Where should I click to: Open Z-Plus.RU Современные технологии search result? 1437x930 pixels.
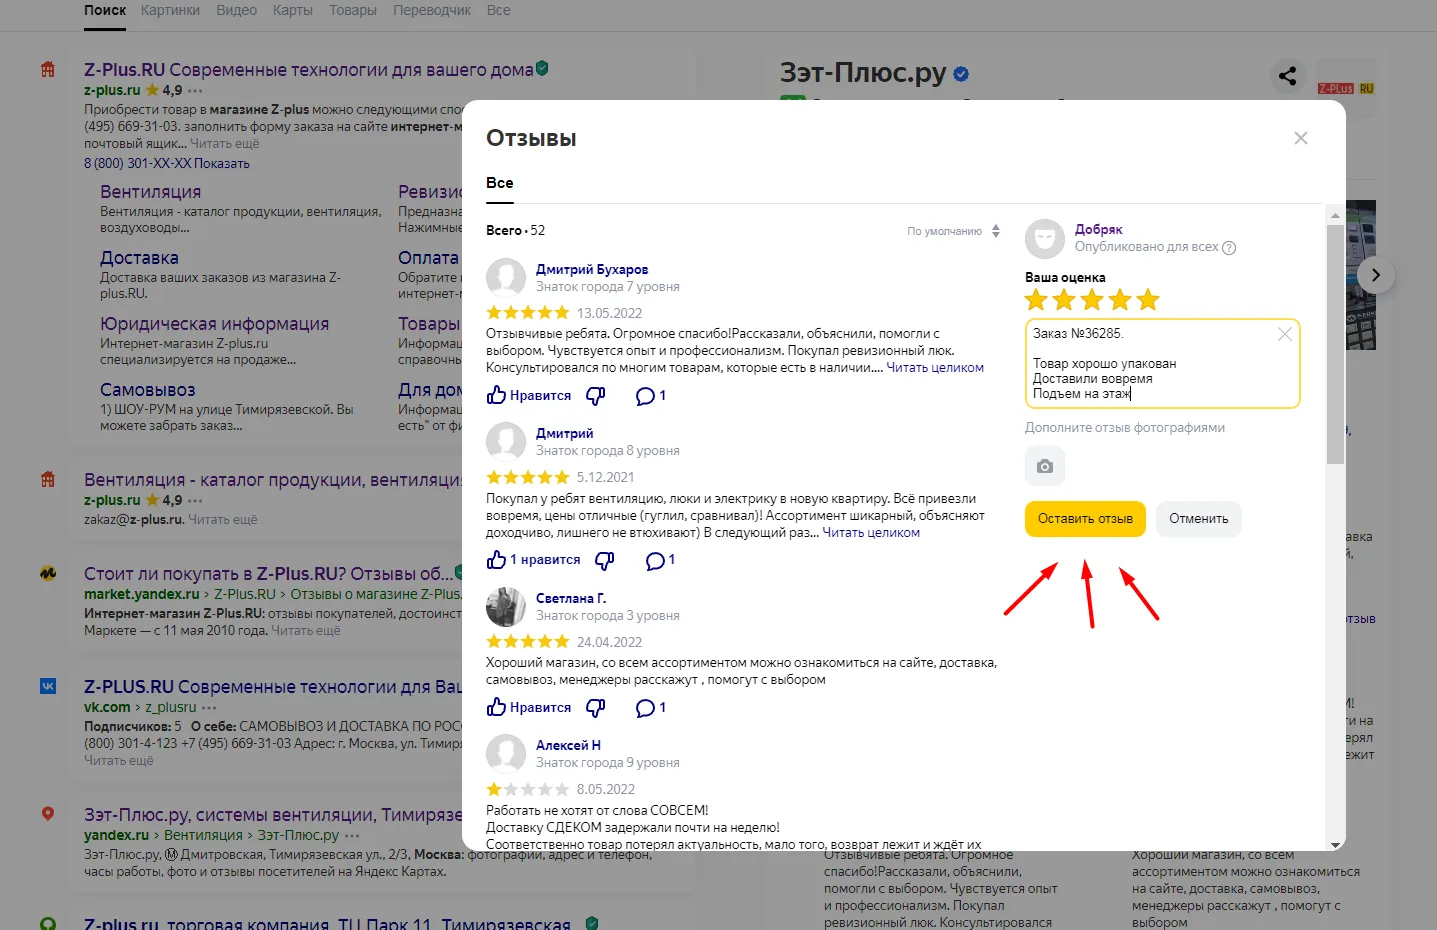tap(309, 70)
